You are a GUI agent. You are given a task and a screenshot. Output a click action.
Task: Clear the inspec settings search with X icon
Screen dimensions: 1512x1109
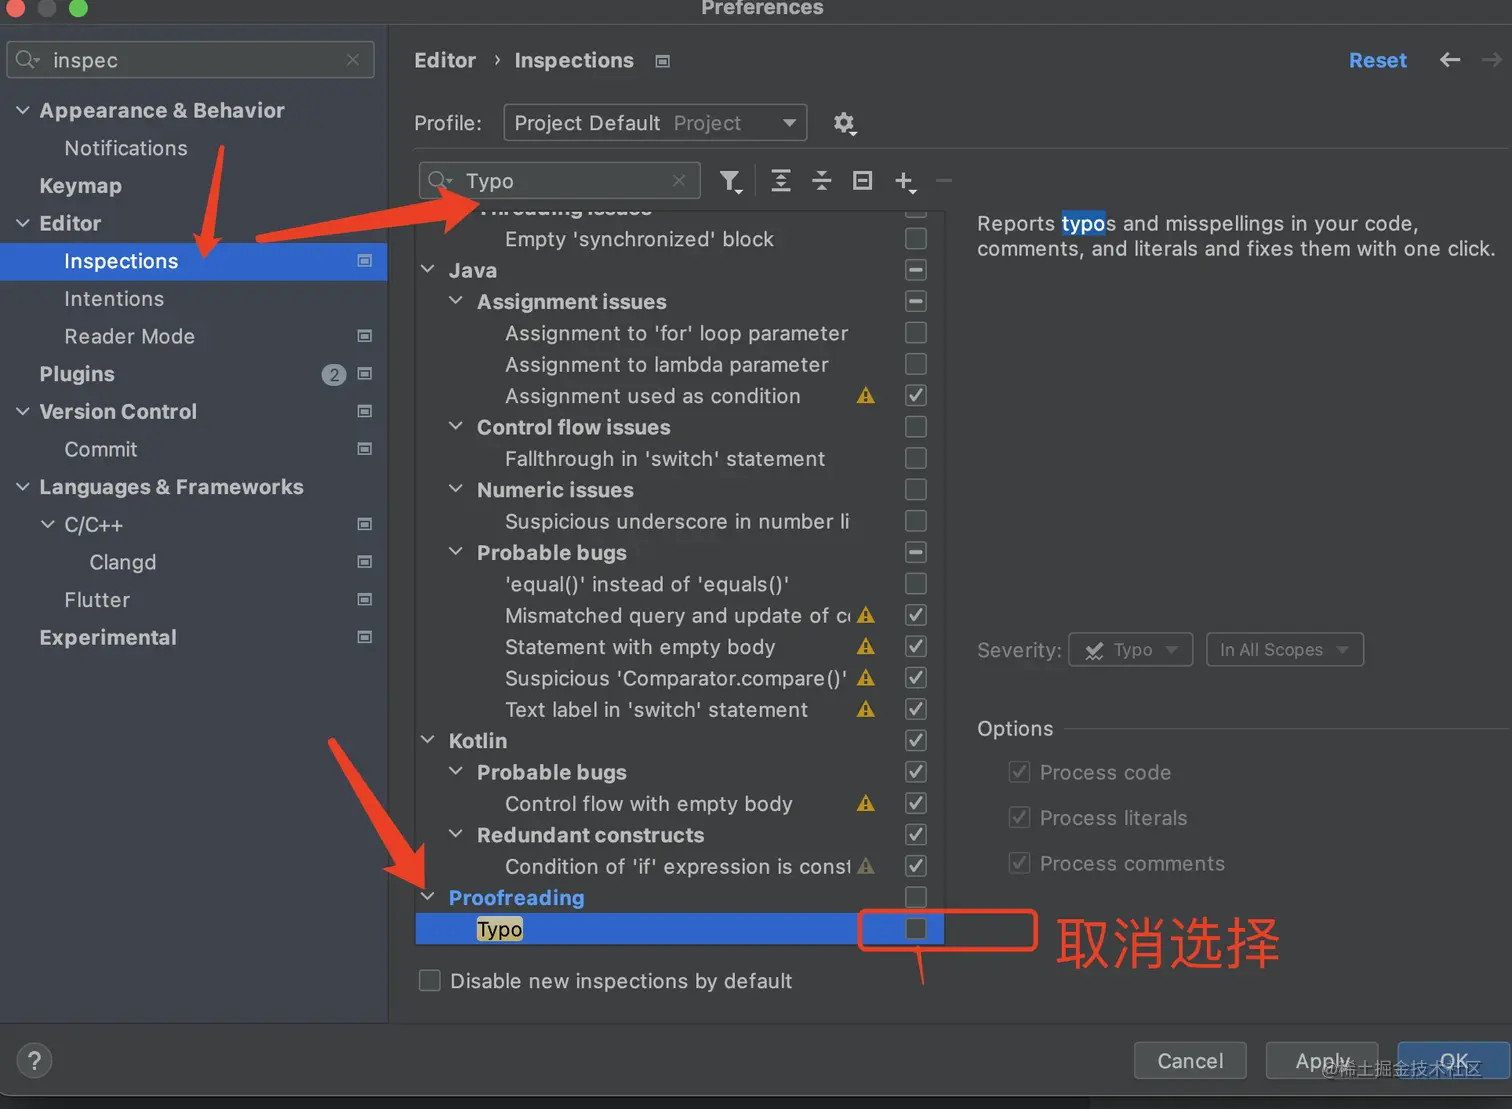pos(353,60)
